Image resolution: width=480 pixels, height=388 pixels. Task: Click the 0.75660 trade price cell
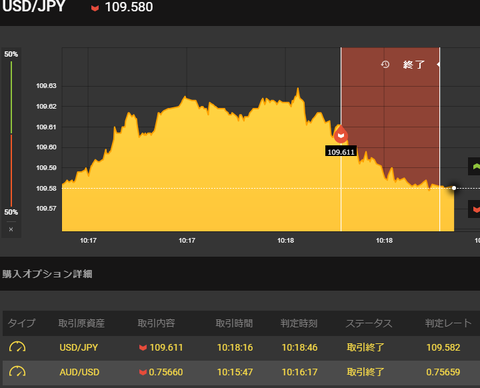[x=166, y=372]
